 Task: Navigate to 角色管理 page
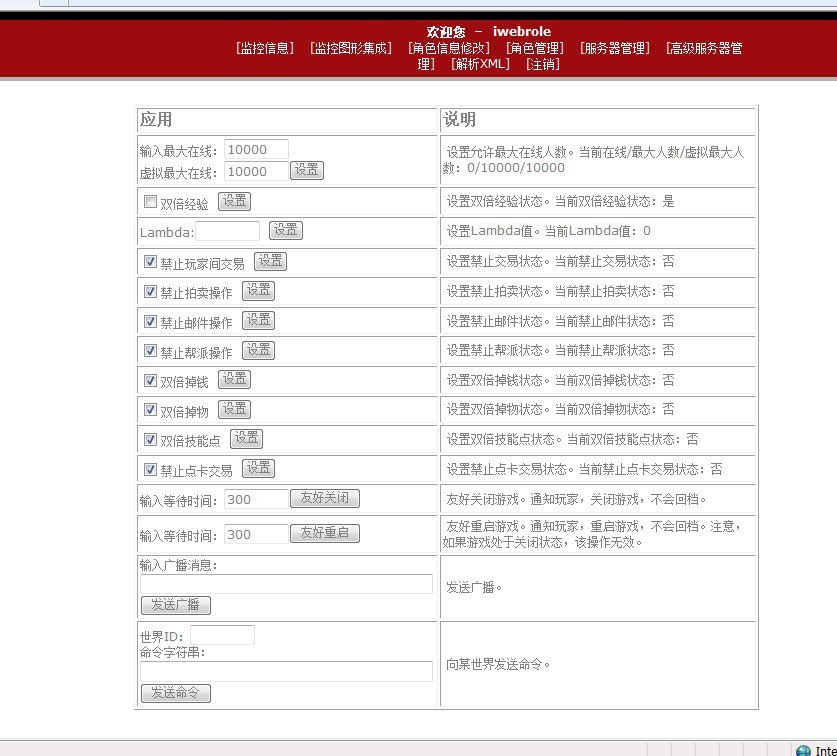click(535, 48)
